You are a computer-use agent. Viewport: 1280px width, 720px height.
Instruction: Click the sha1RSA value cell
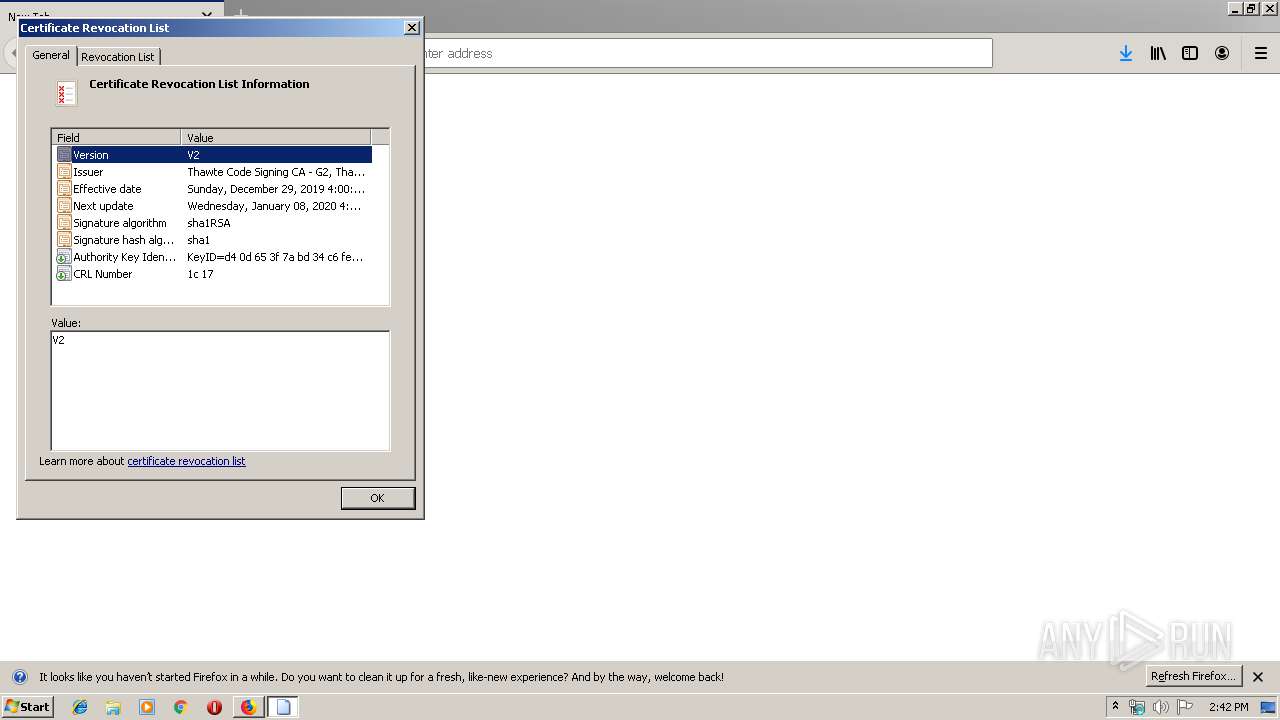tap(209, 223)
